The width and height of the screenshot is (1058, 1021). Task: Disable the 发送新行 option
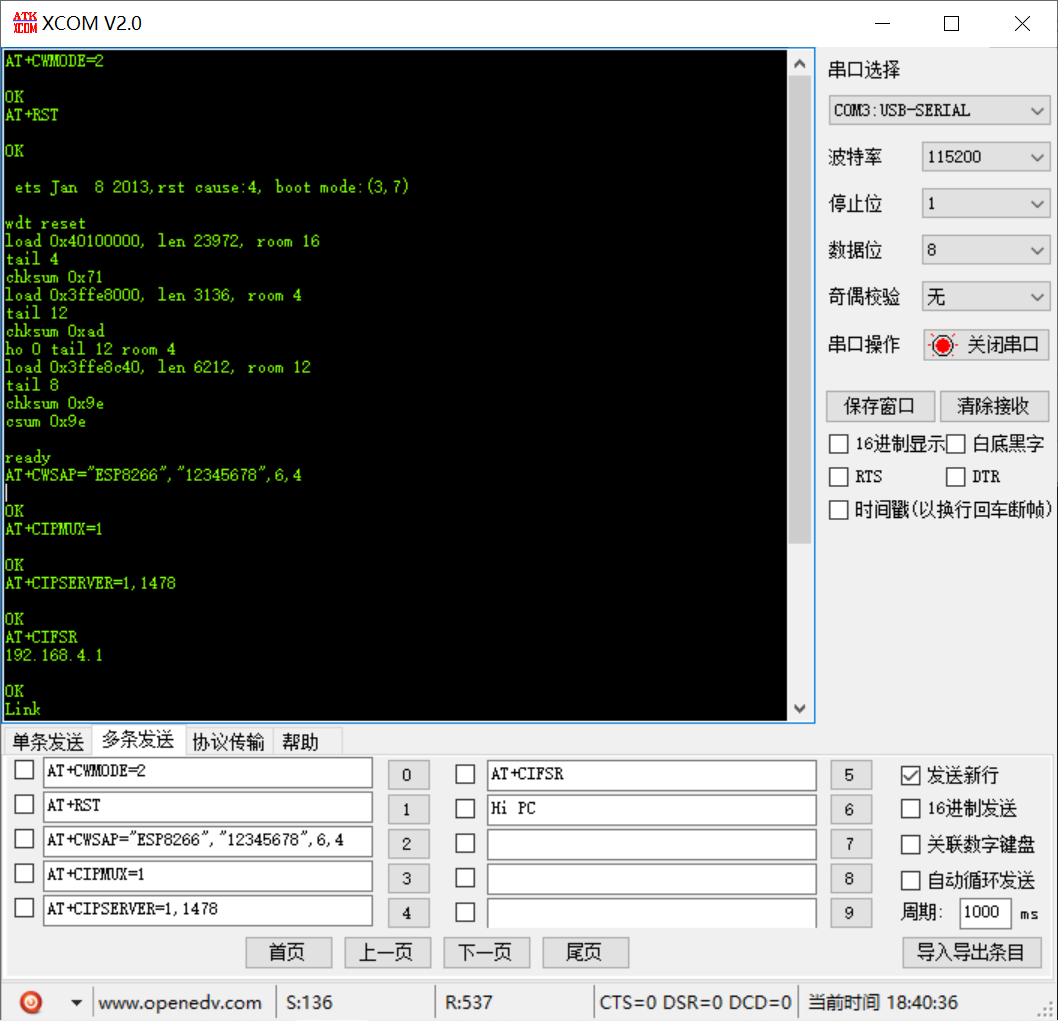[x=910, y=775]
